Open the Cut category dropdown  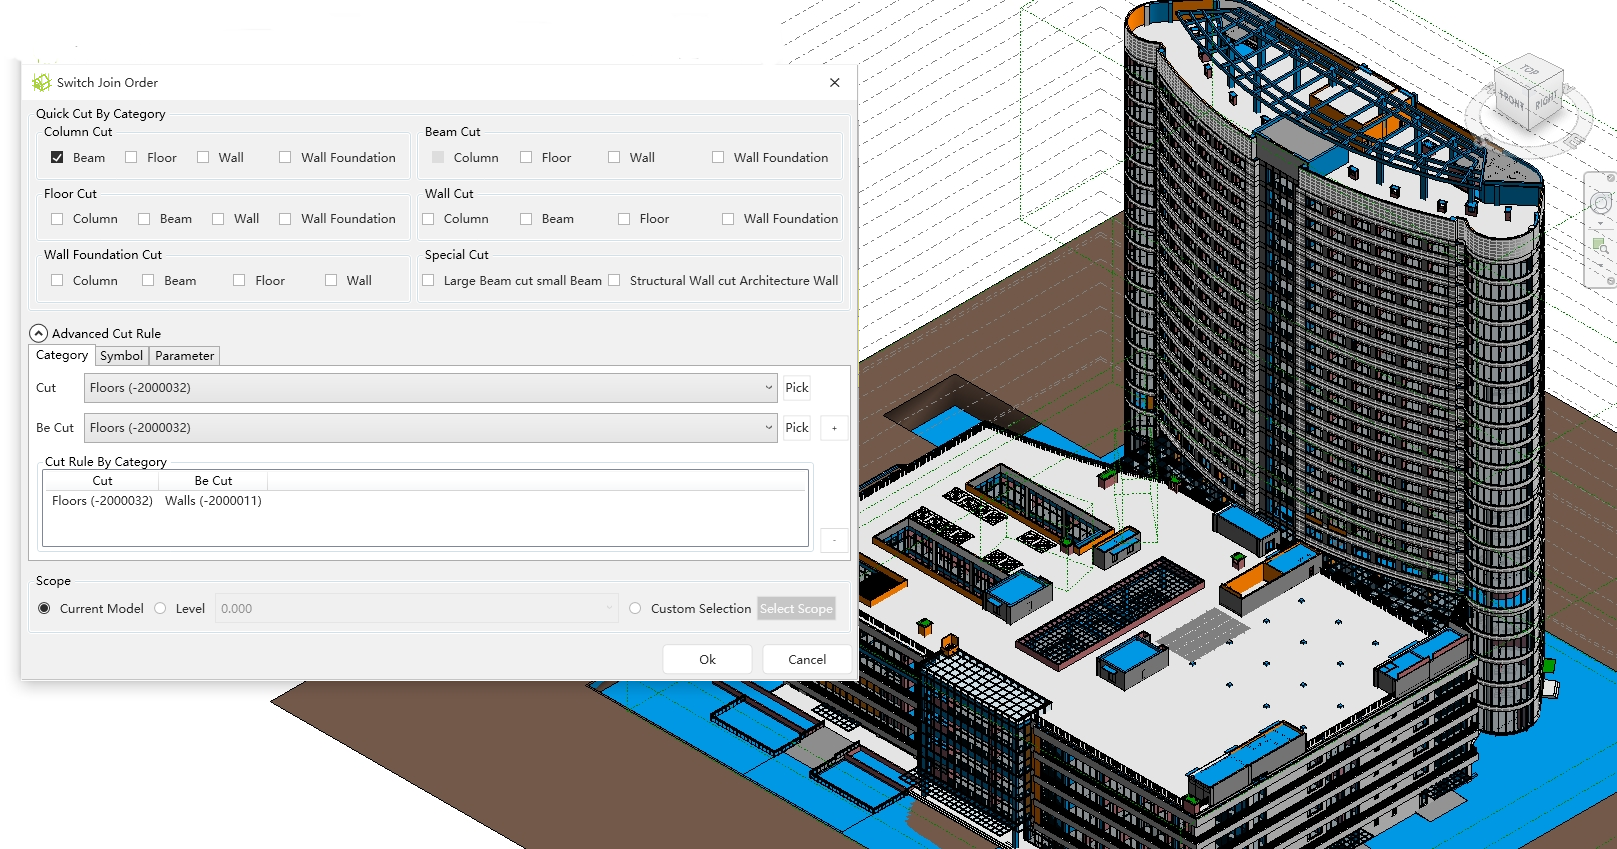(x=768, y=388)
